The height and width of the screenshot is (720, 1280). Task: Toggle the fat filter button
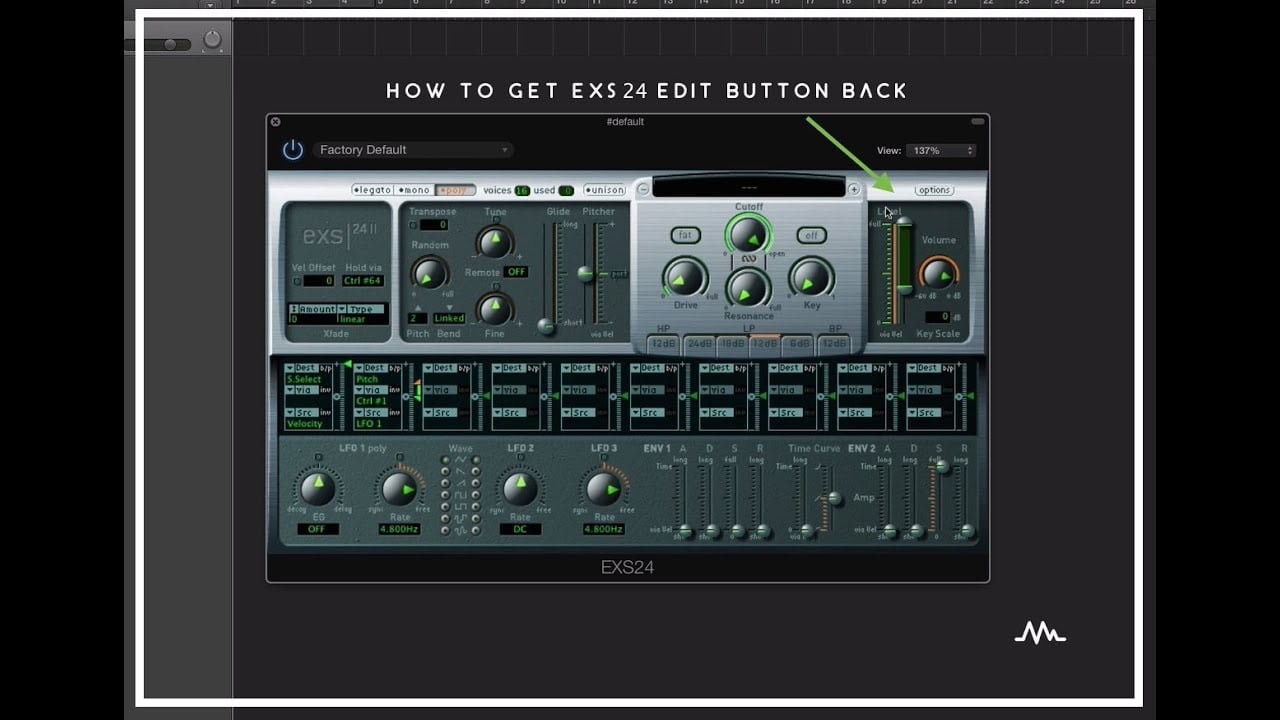click(685, 236)
